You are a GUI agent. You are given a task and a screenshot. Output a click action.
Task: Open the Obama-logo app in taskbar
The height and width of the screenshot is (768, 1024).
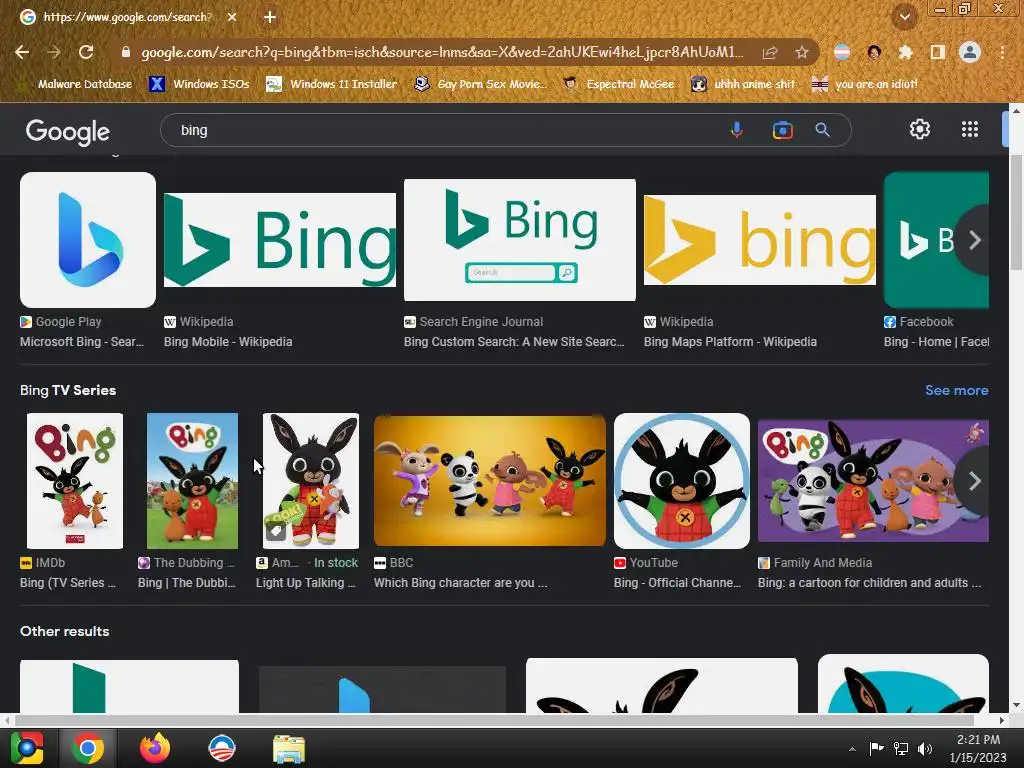point(221,748)
